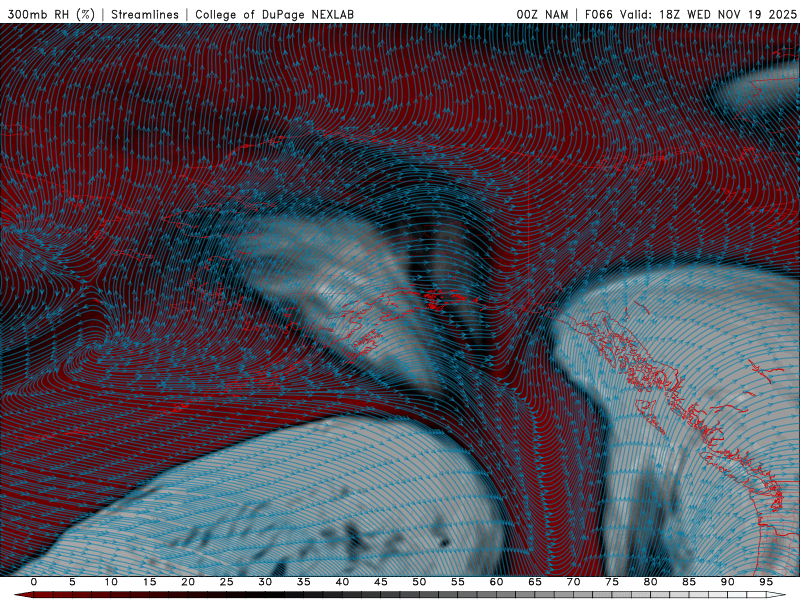This screenshot has height=600, width=800.
Task: Select the colorbar value "40"
Action: [342, 582]
